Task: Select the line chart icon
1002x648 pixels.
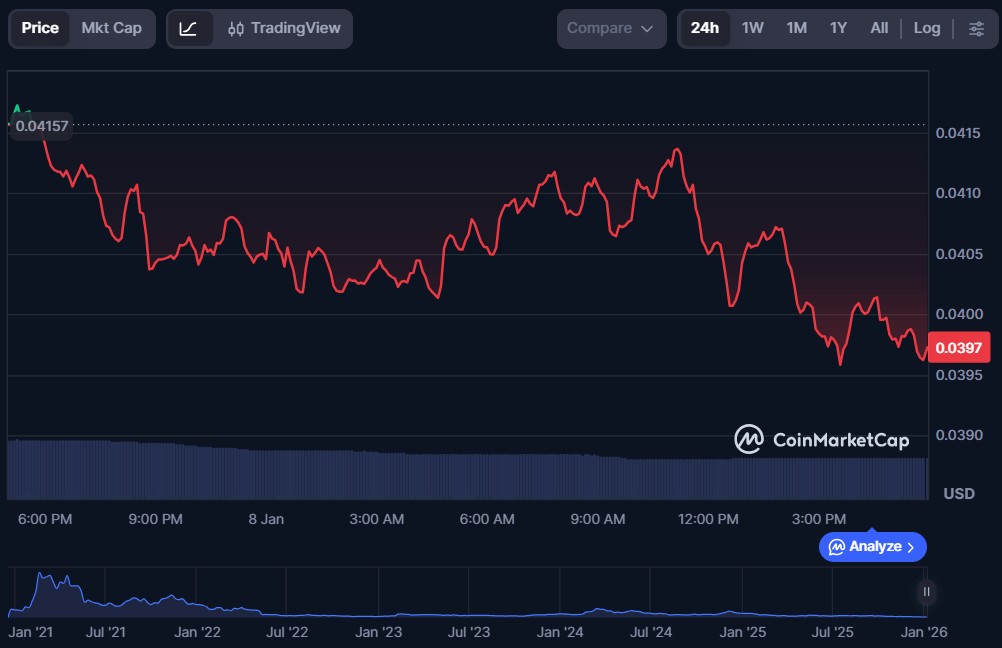Action: point(189,29)
